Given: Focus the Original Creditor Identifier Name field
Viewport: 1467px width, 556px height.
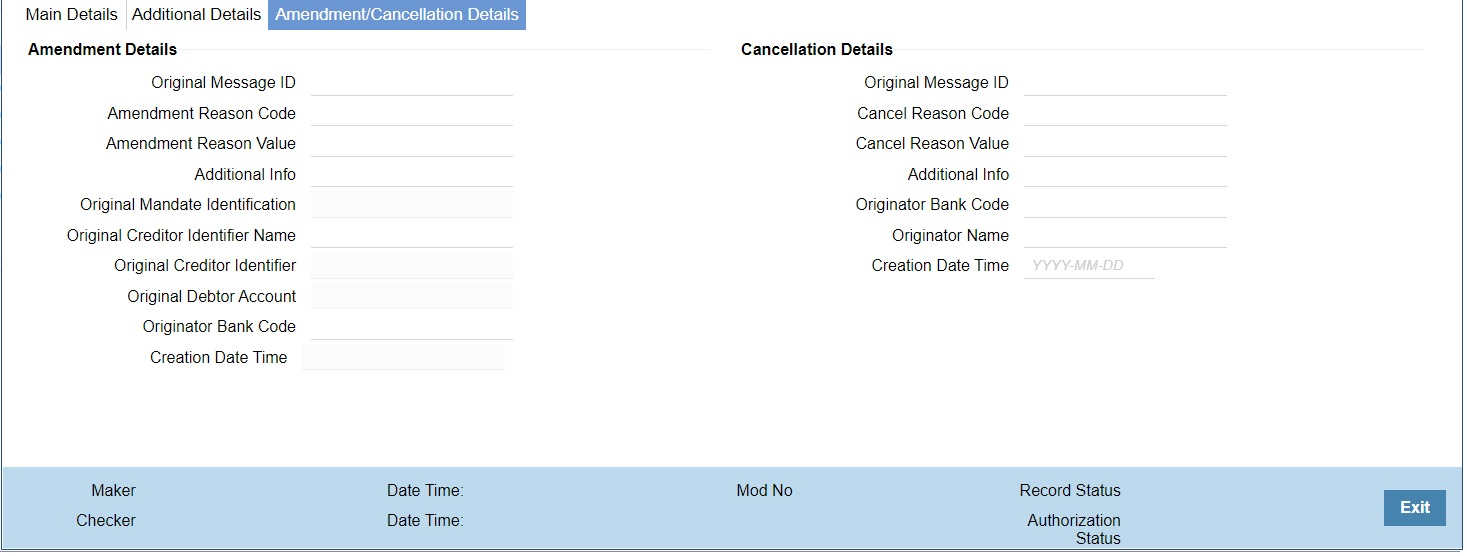Looking at the screenshot, I should tap(412, 235).
